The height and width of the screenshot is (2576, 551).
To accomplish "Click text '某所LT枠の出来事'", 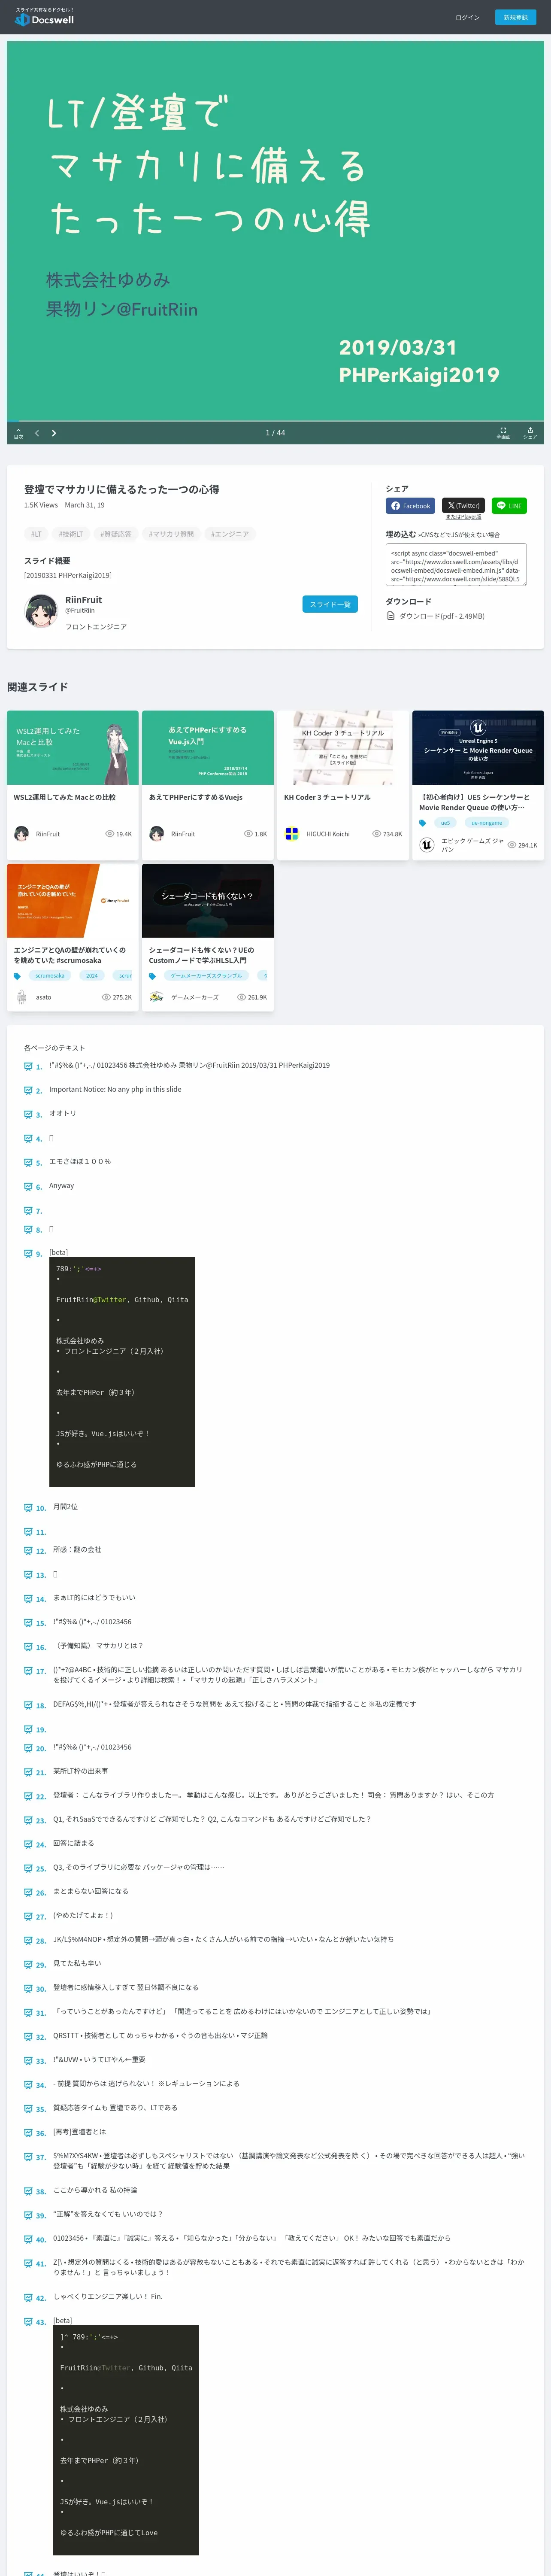I will coord(81,1771).
